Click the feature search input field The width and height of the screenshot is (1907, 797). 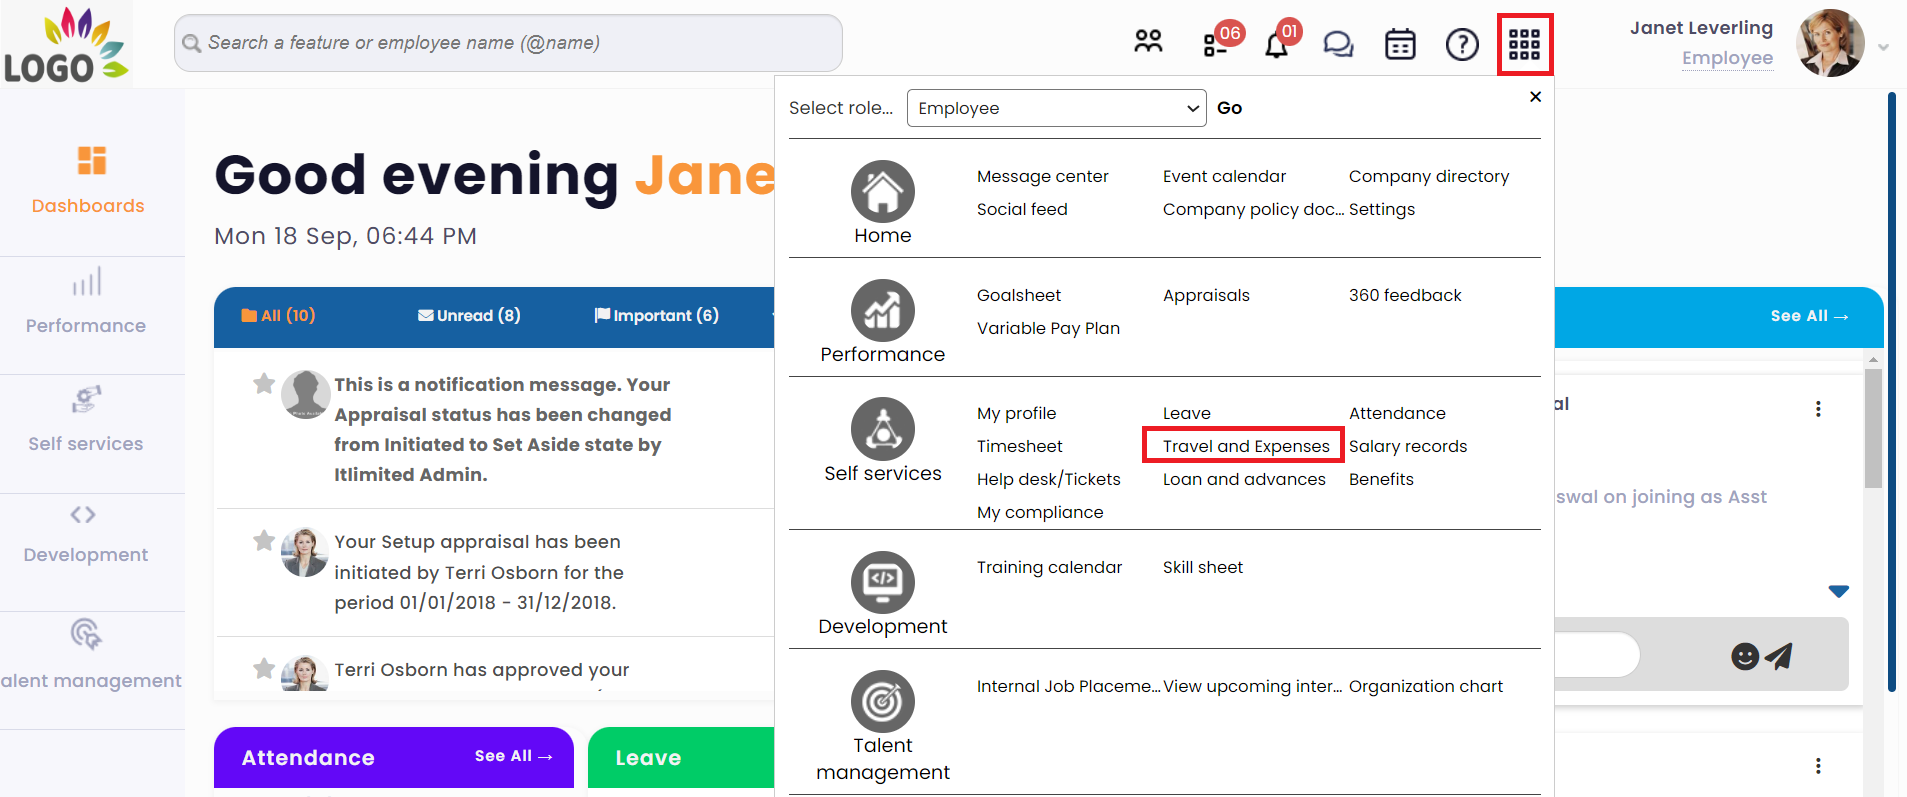508,43
